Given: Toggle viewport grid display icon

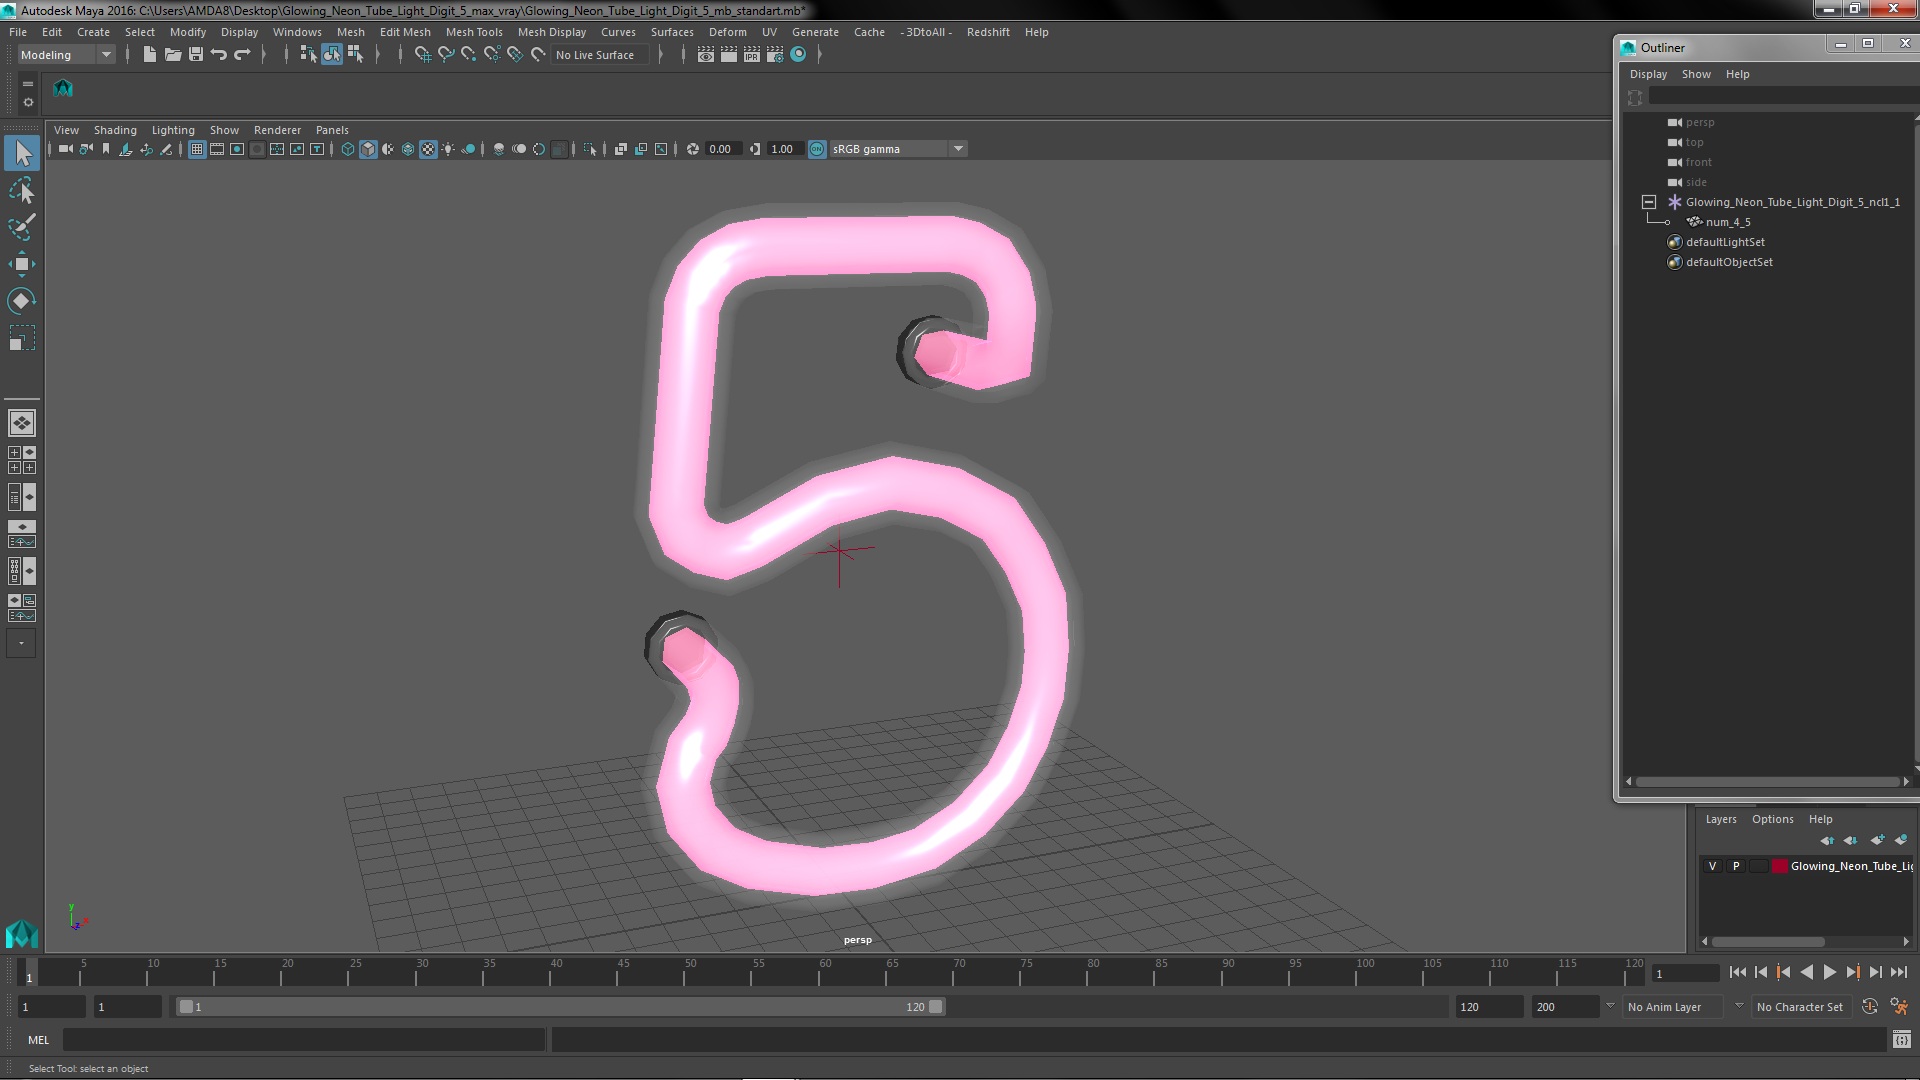Looking at the screenshot, I should (197, 149).
